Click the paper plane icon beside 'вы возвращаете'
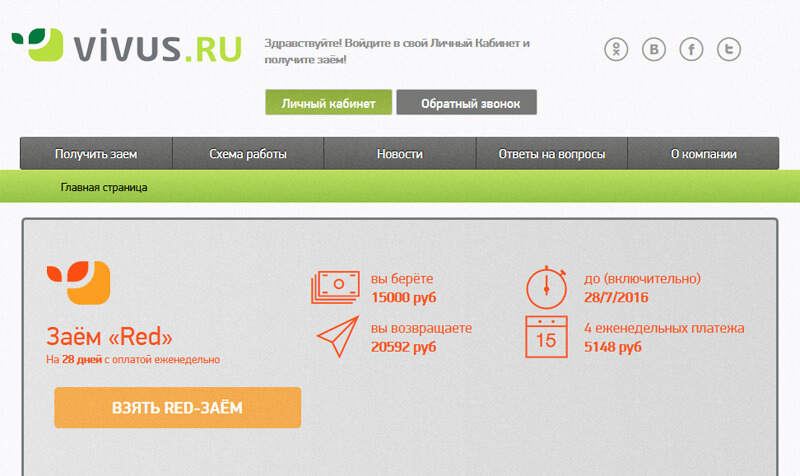The width and height of the screenshot is (800, 476). point(338,336)
